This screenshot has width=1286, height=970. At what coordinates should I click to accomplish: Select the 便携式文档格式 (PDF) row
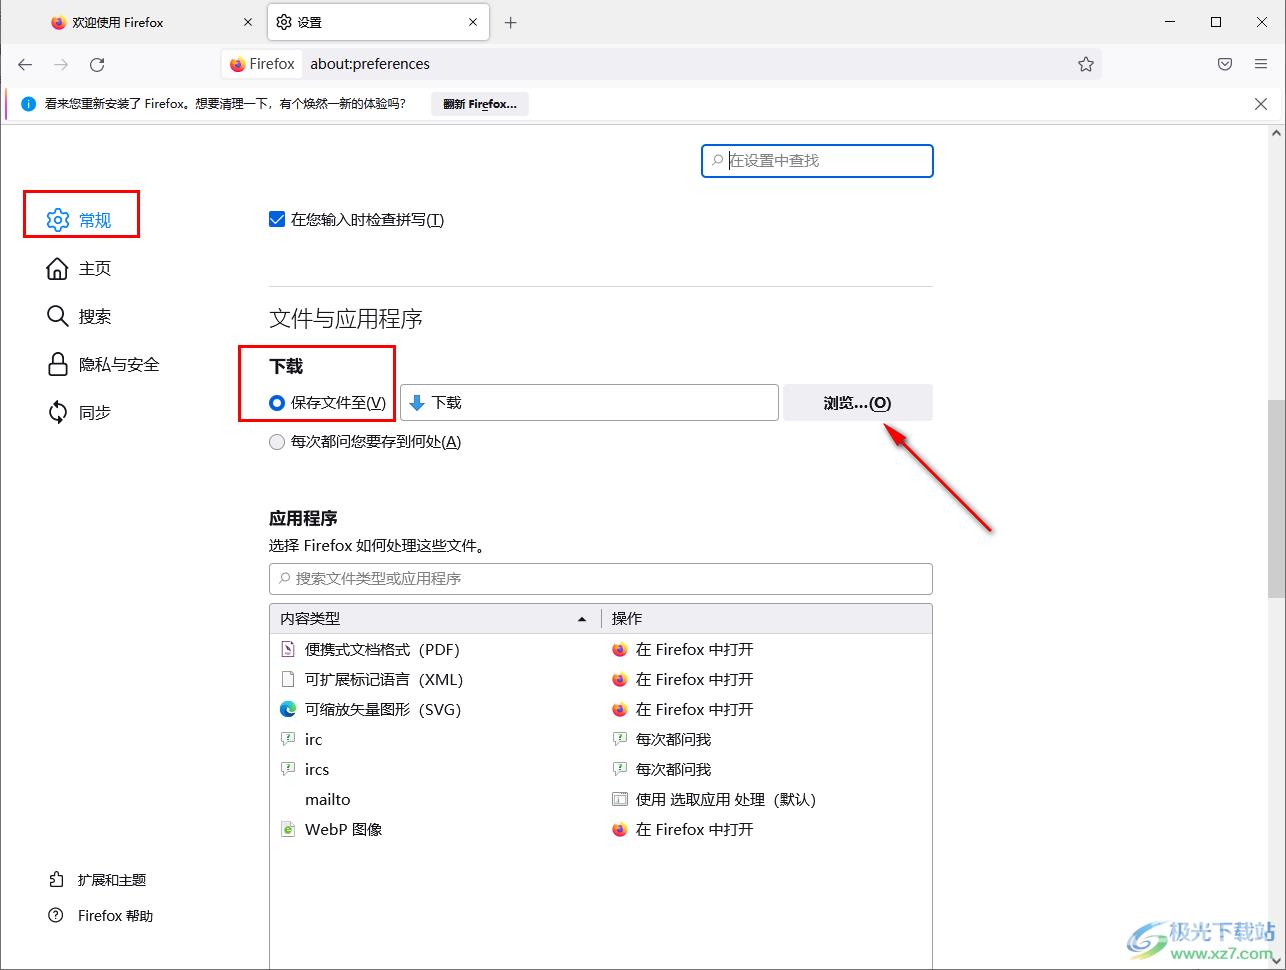point(601,649)
